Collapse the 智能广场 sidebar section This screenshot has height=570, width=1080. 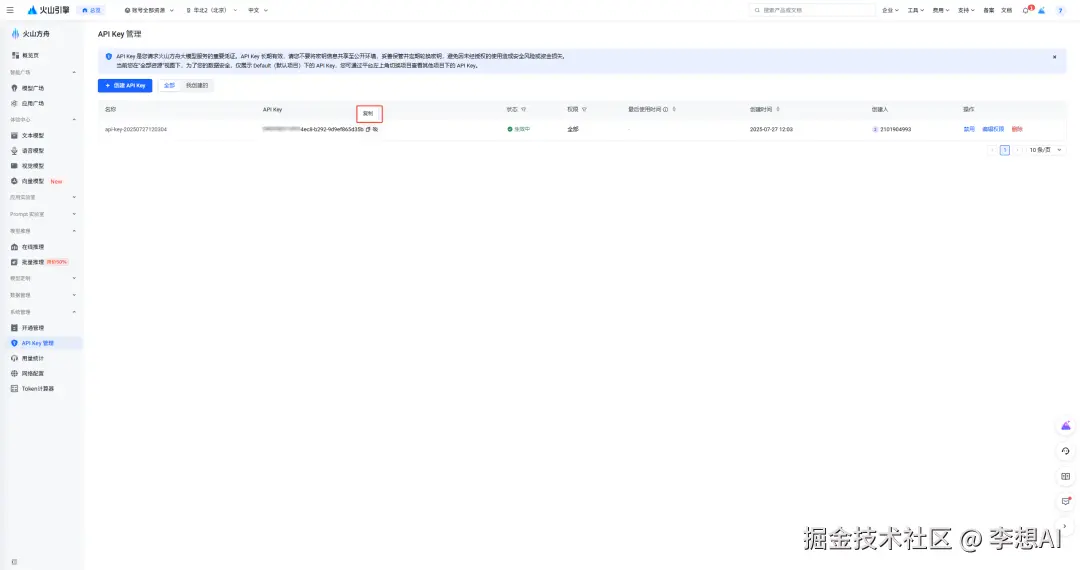tap(74, 72)
